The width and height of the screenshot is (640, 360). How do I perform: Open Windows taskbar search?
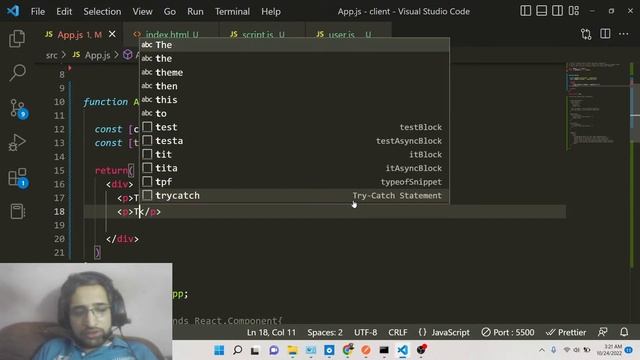tap(237, 350)
